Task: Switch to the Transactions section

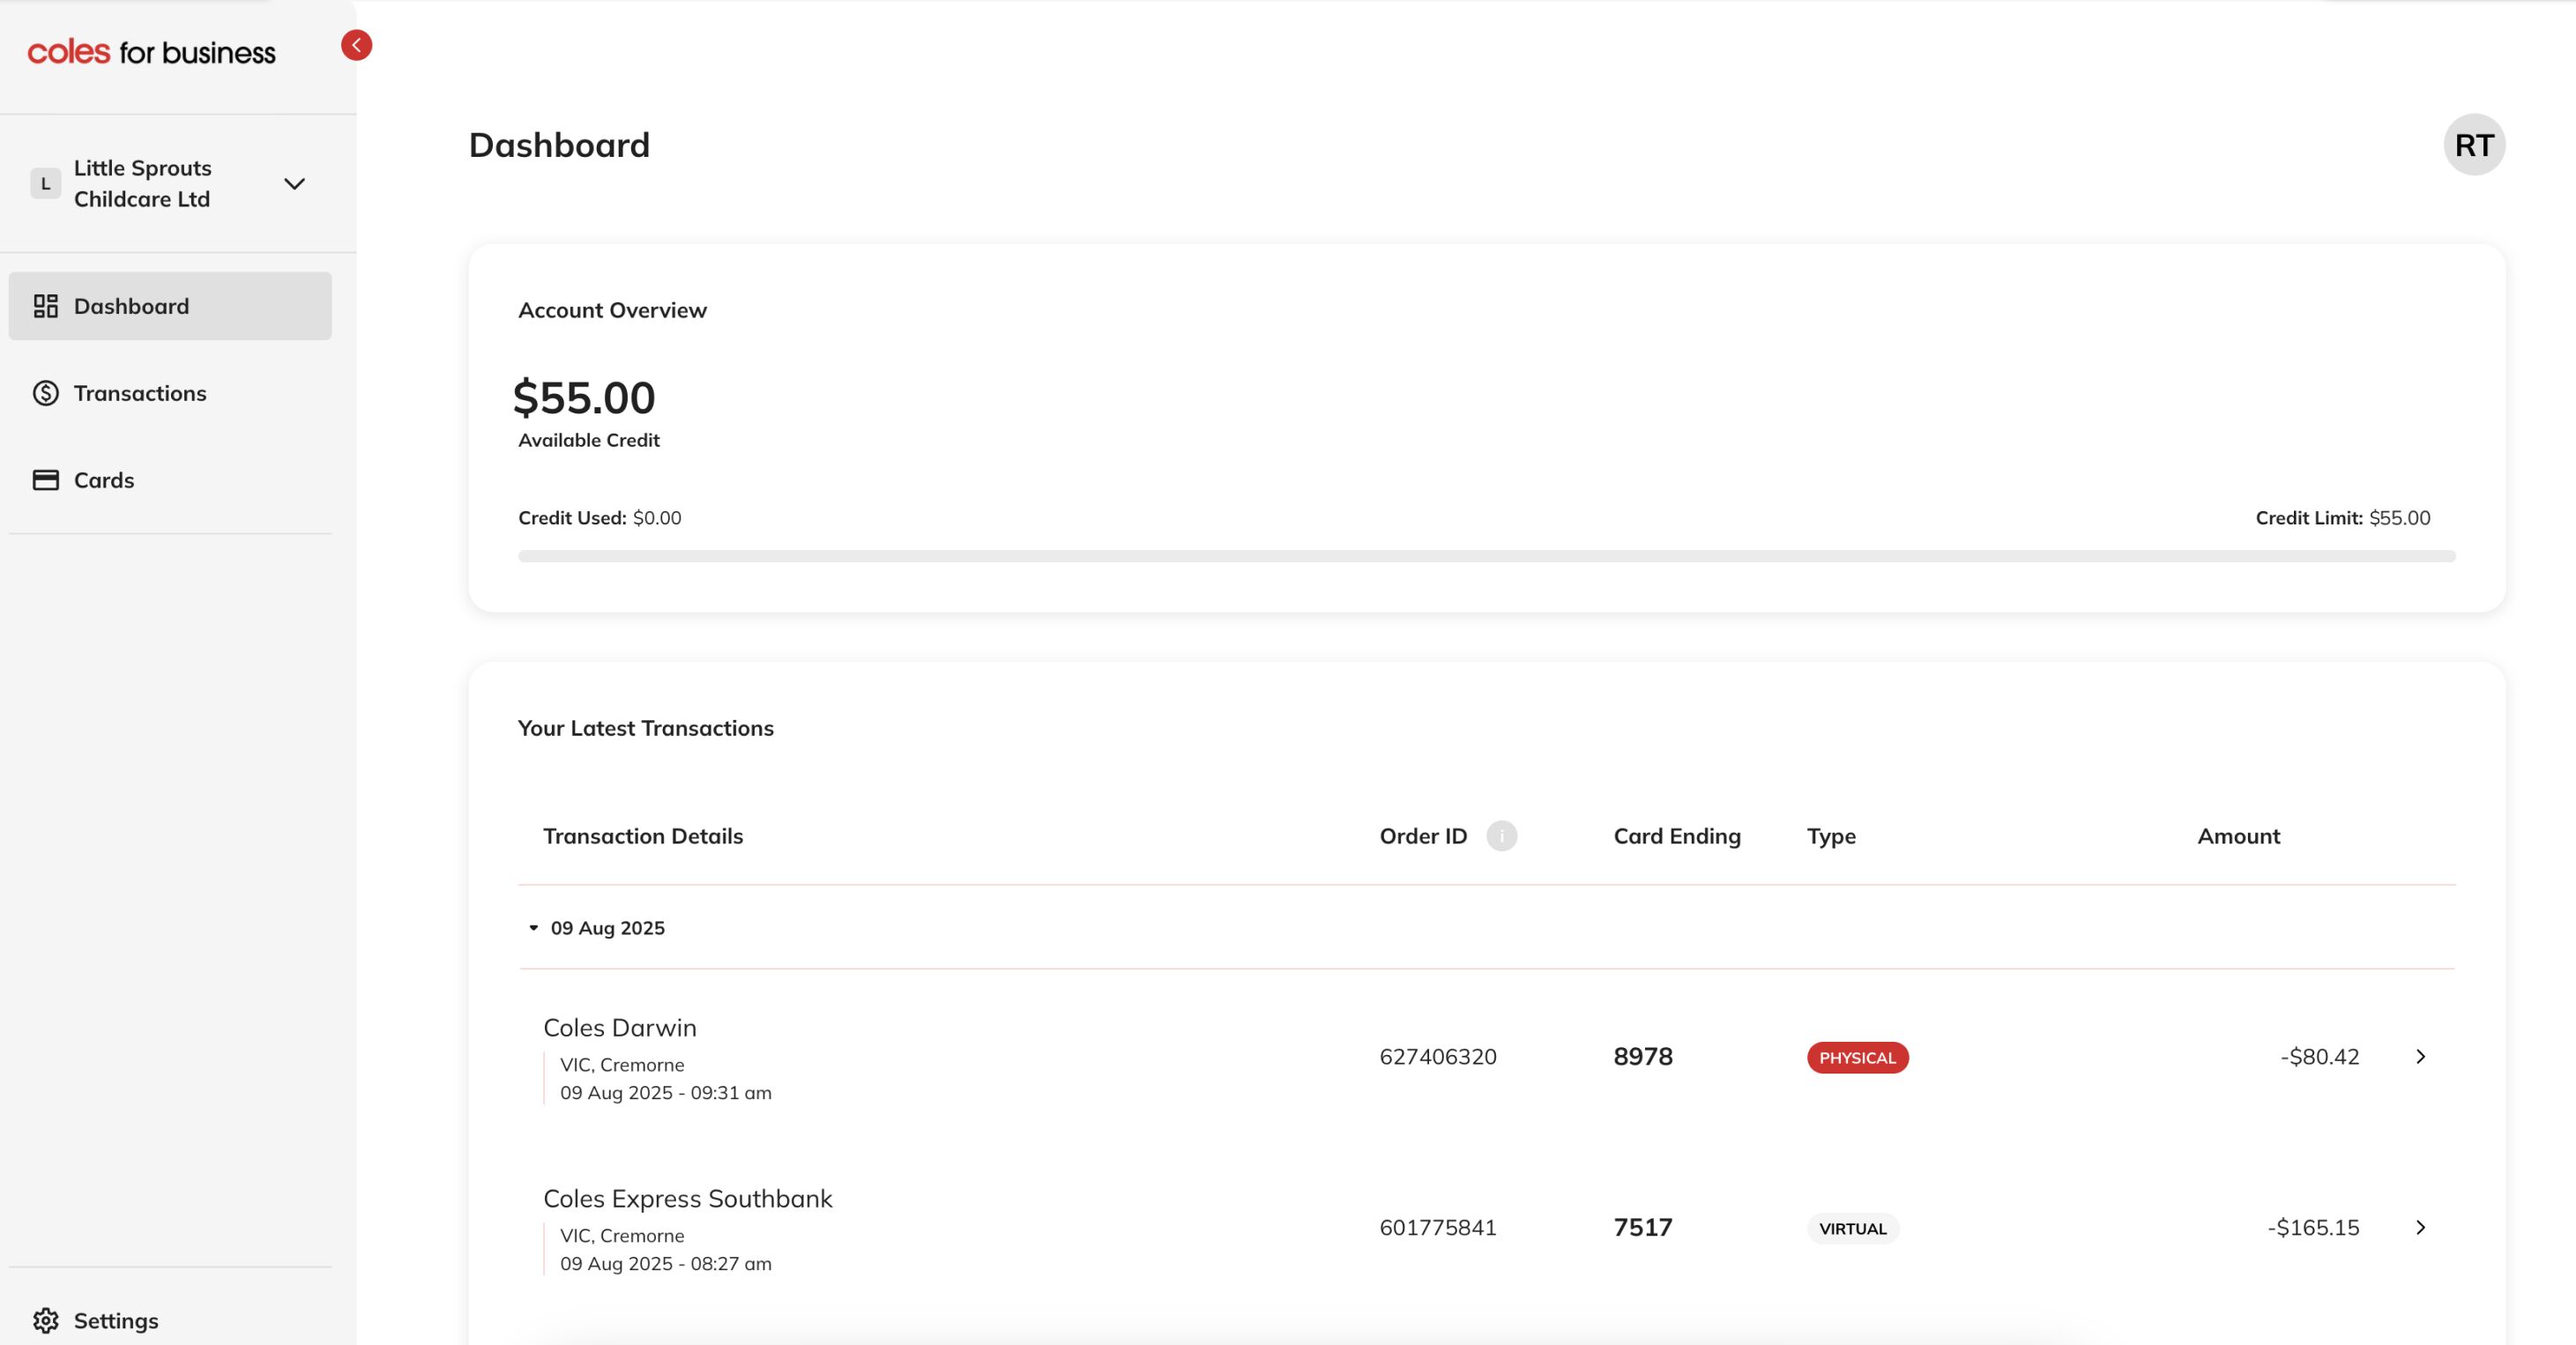Action: pos(139,393)
